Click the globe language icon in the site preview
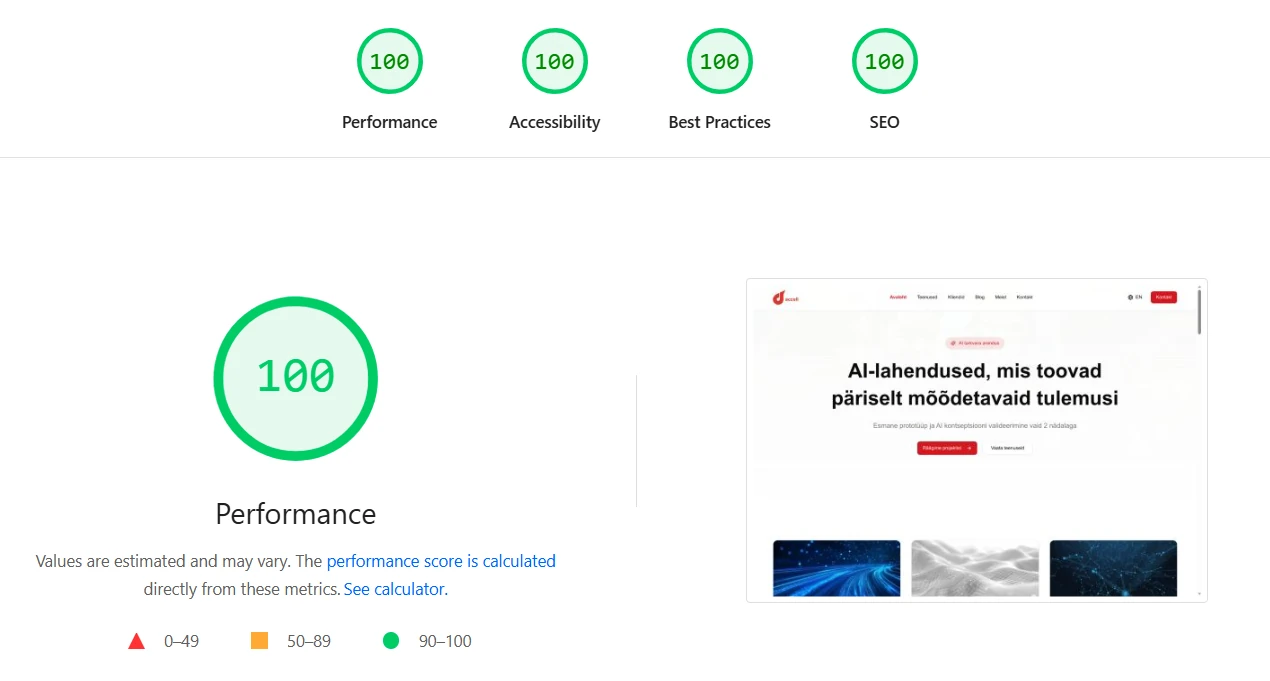 tap(1131, 296)
